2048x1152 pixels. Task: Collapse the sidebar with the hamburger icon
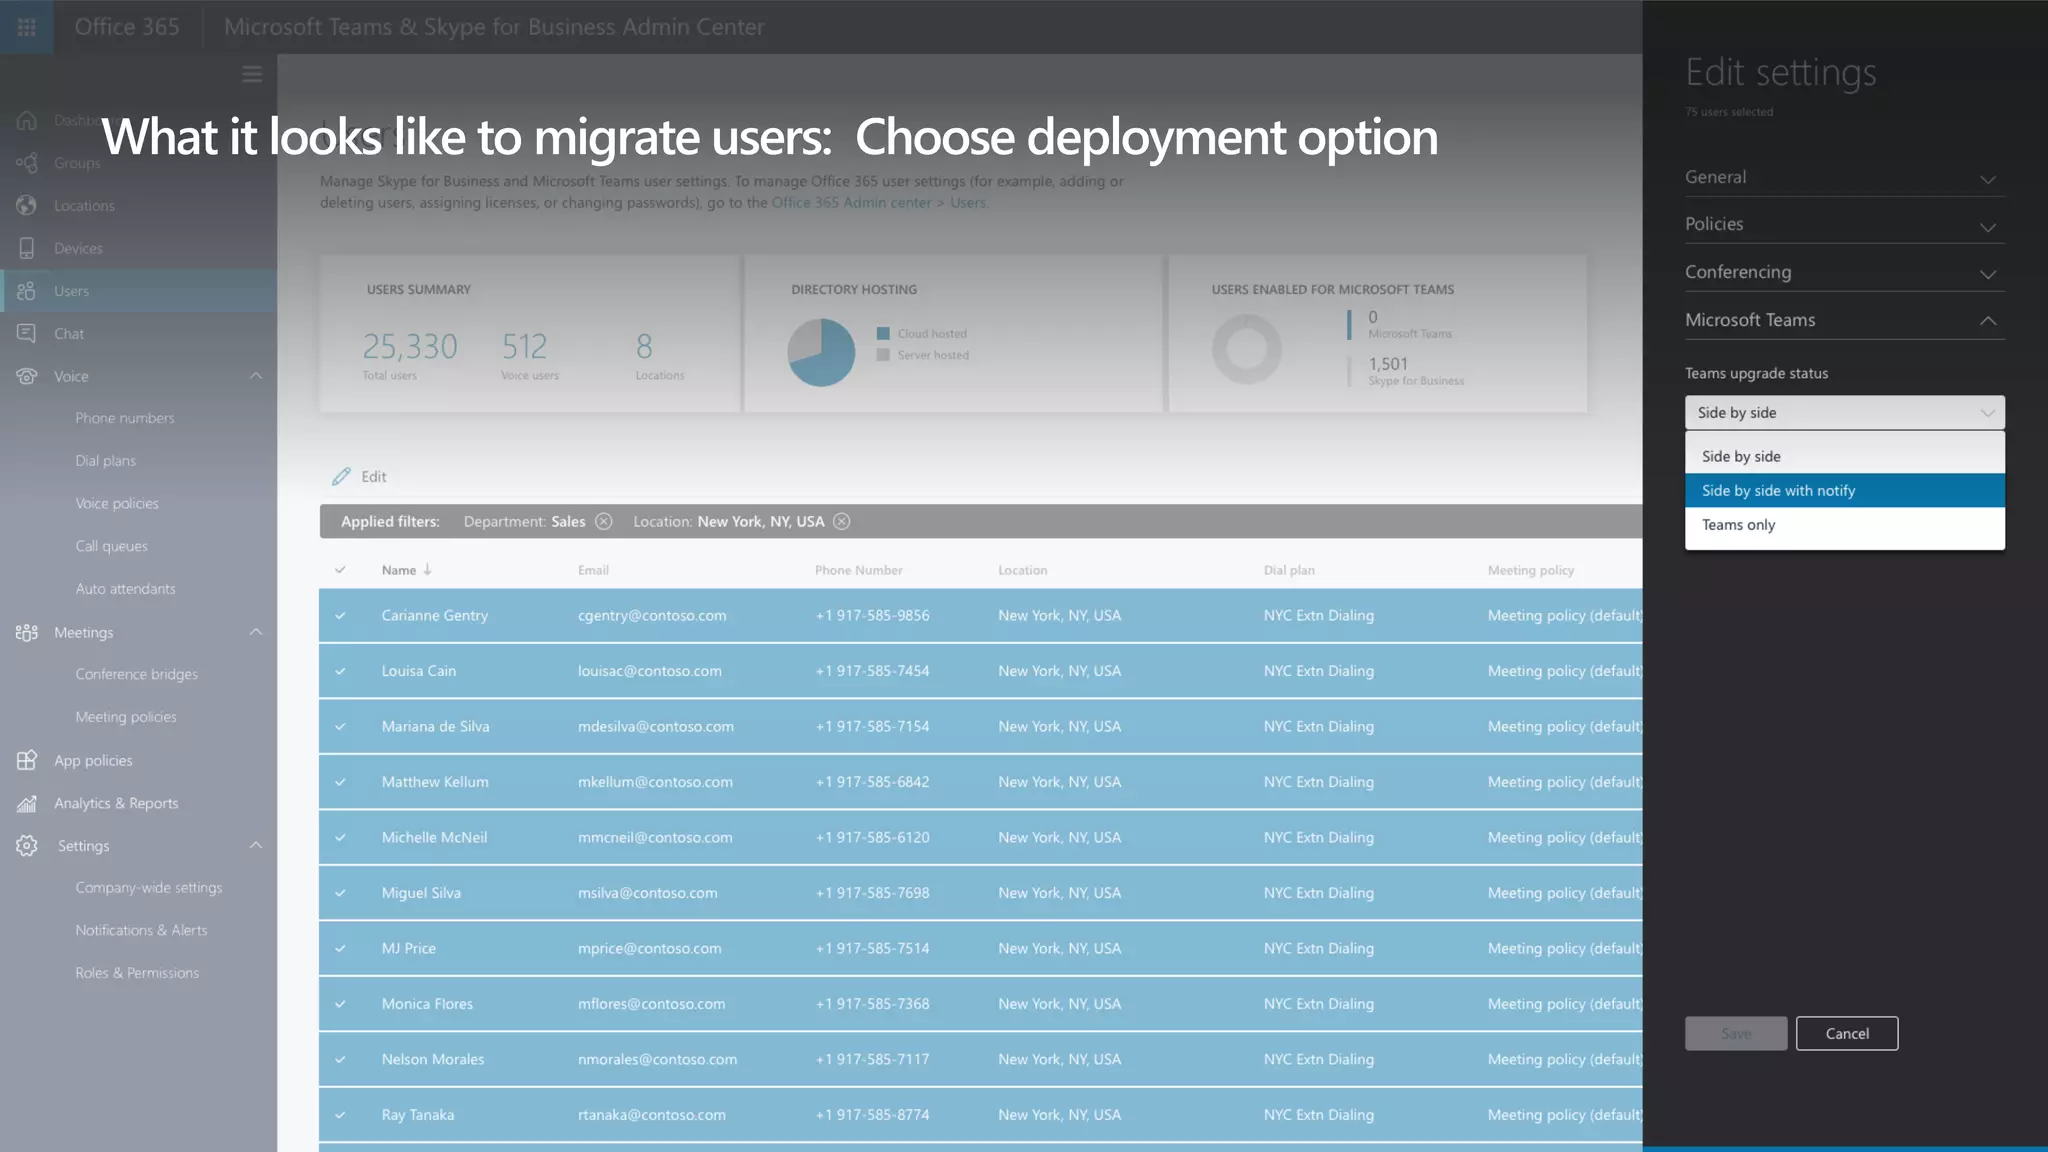[252, 74]
